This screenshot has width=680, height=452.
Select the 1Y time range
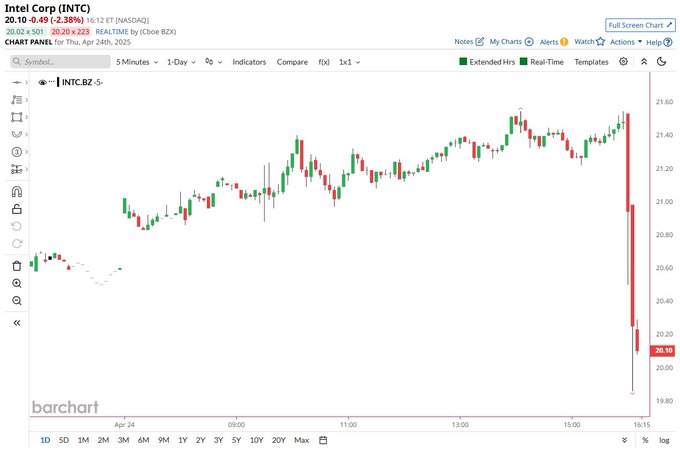tap(183, 440)
